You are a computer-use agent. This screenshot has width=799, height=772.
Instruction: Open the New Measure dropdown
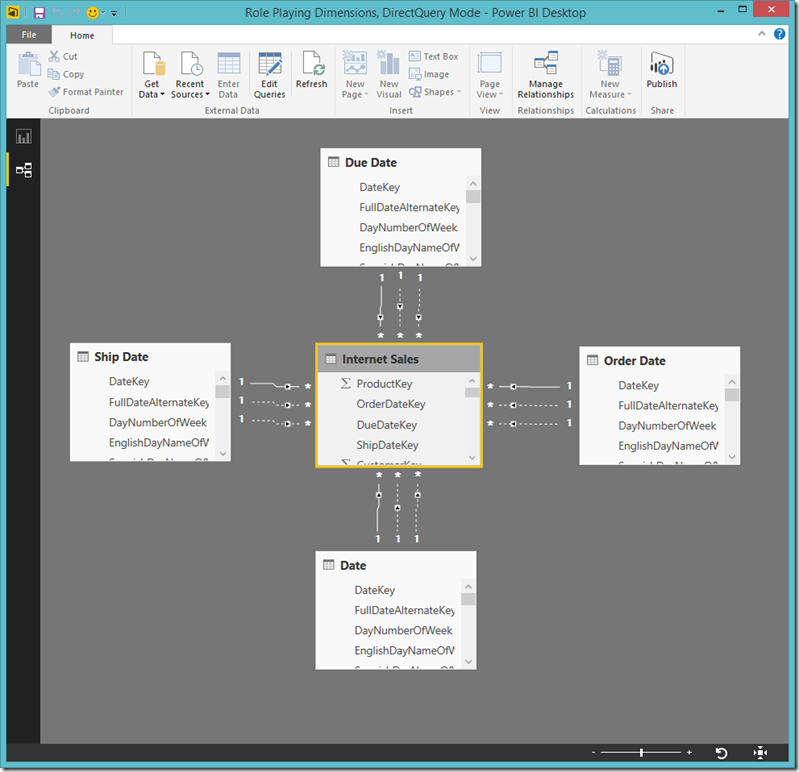pyautogui.click(x=610, y=74)
